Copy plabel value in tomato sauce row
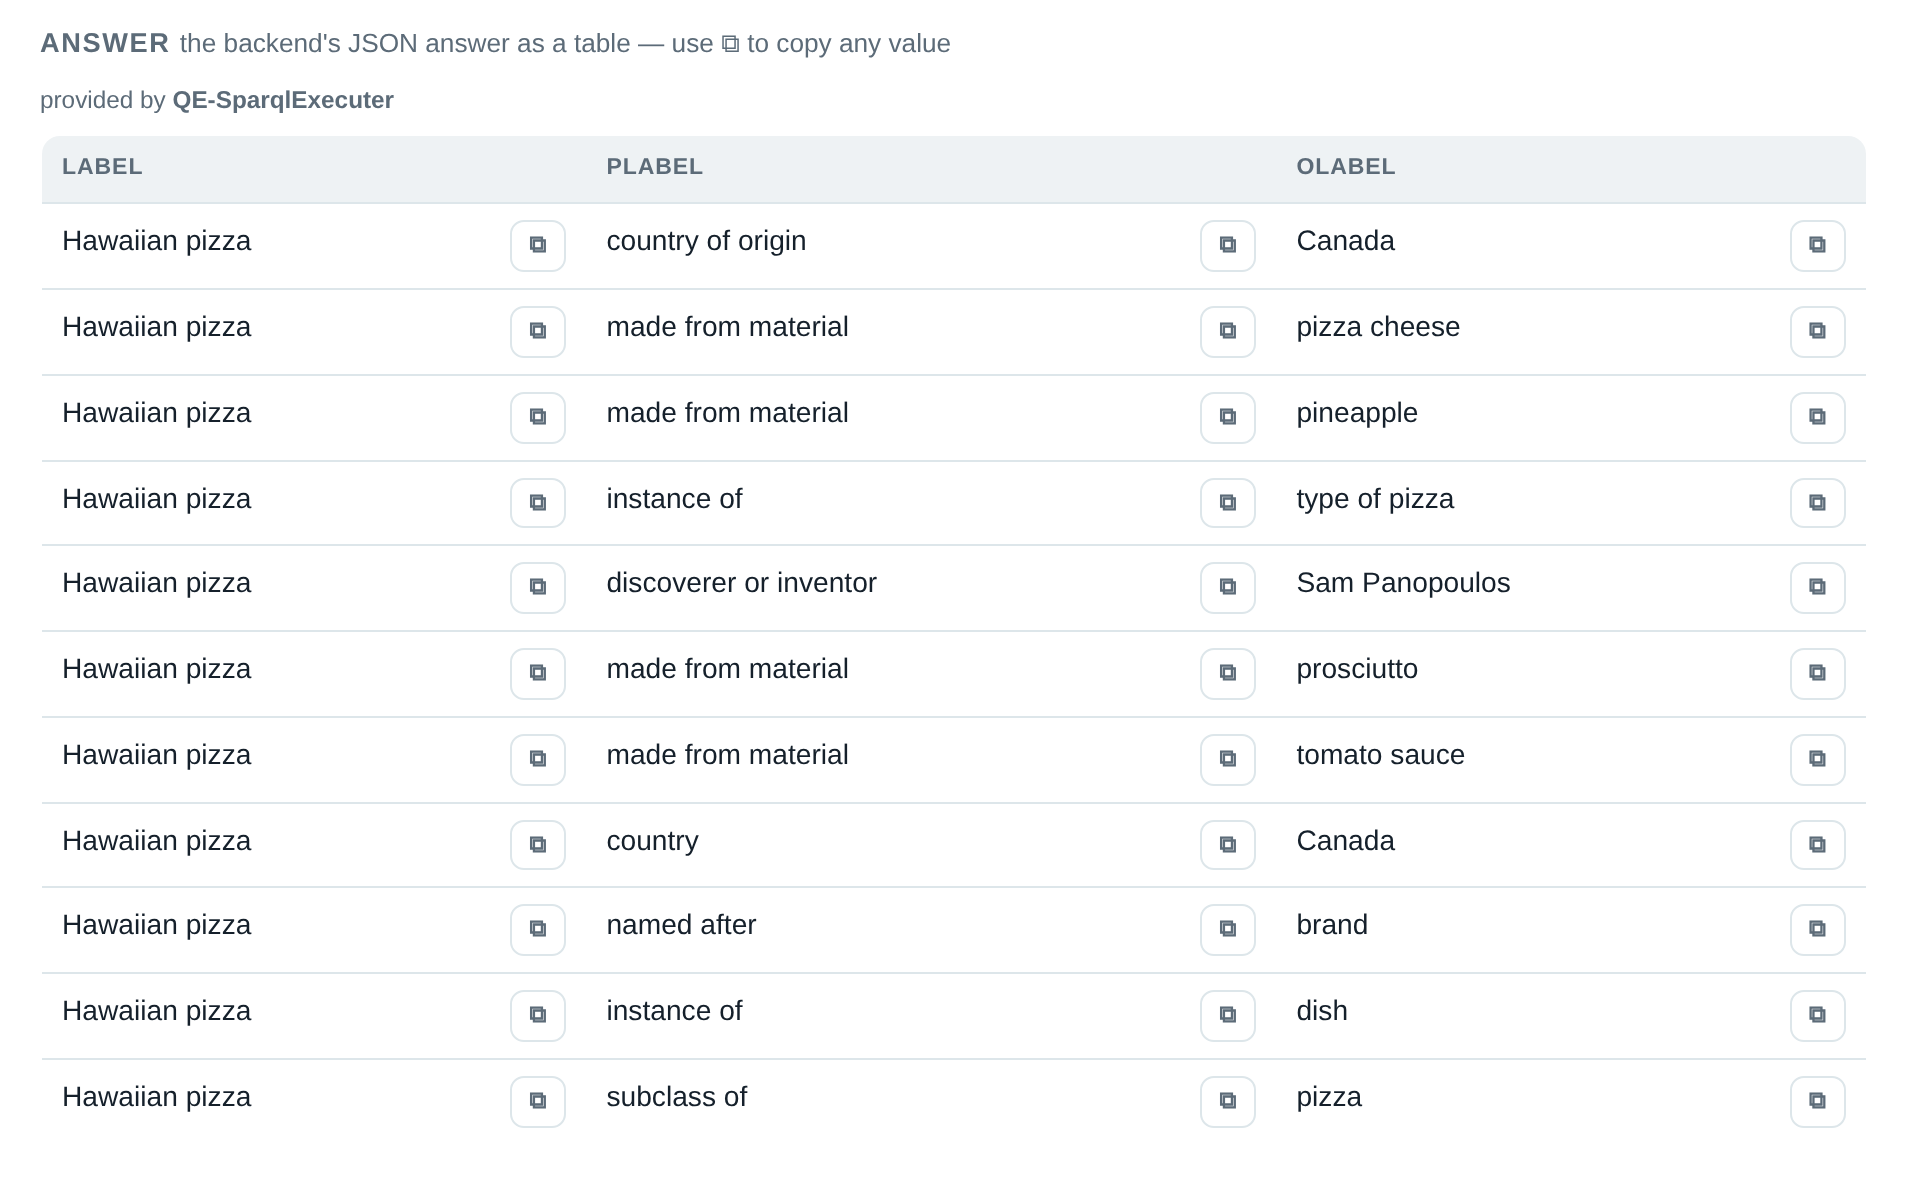1908x1186 pixels. pyautogui.click(x=1228, y=759)
